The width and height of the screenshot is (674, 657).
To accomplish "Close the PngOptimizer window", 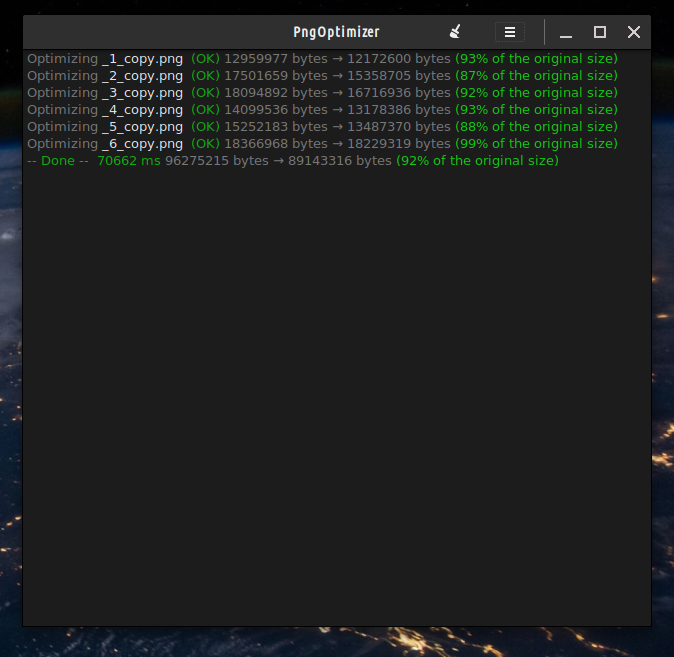I will [634, 32].
